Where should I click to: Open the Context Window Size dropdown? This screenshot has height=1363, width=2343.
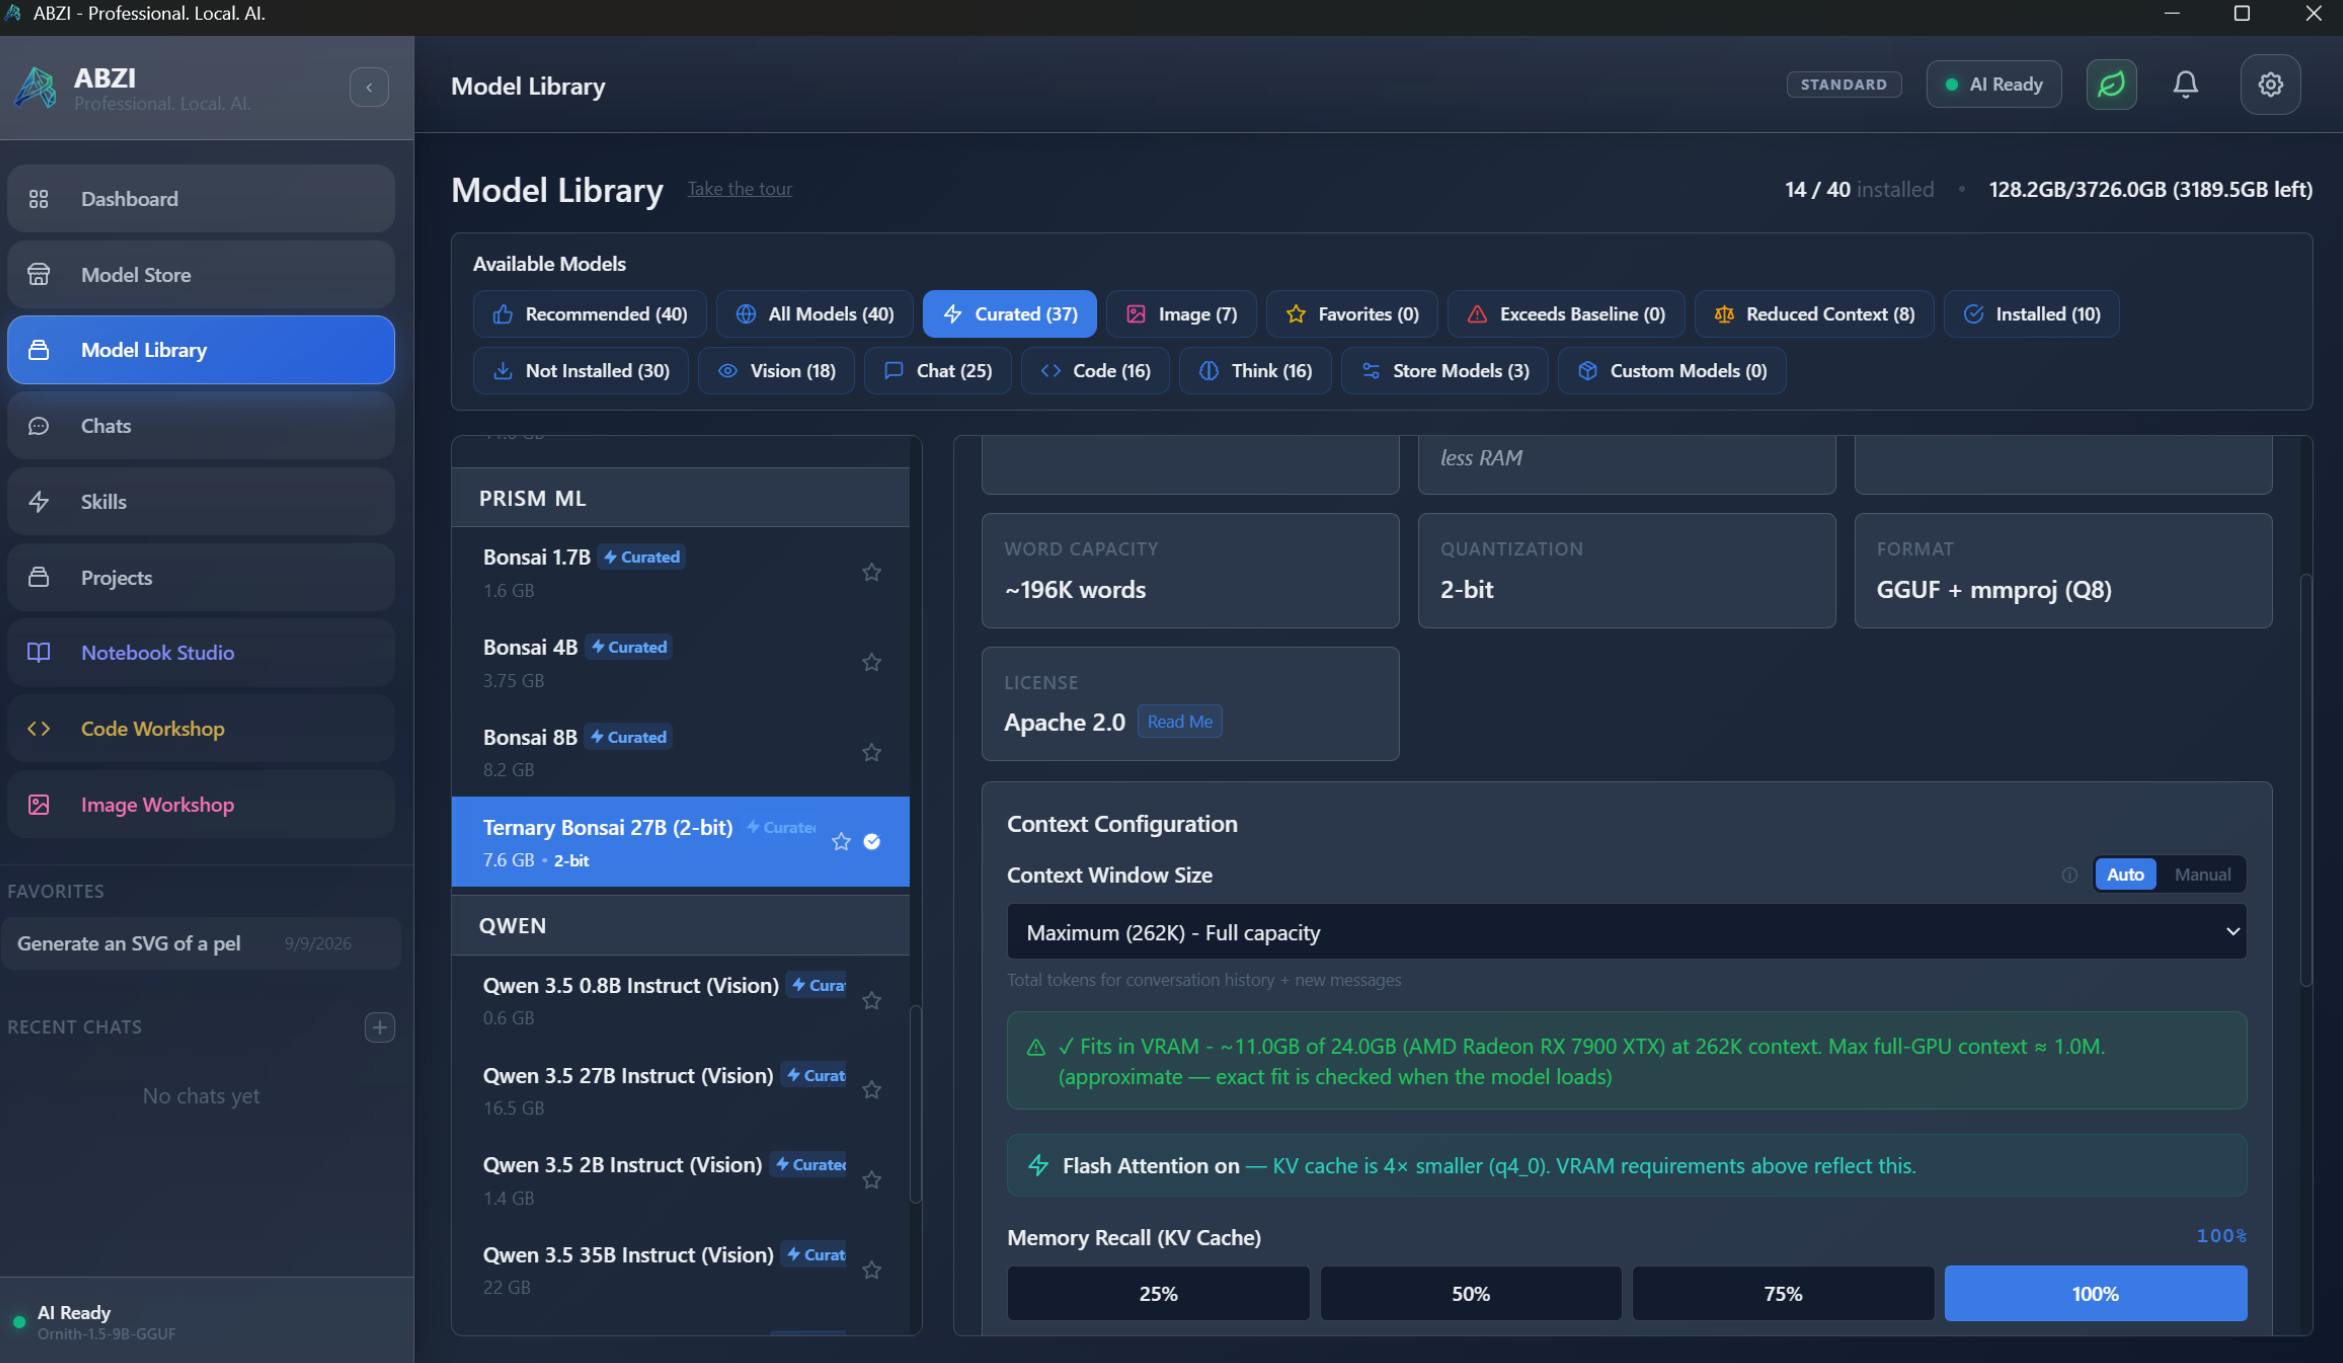pyautogui.click(x=1626, y=932)
